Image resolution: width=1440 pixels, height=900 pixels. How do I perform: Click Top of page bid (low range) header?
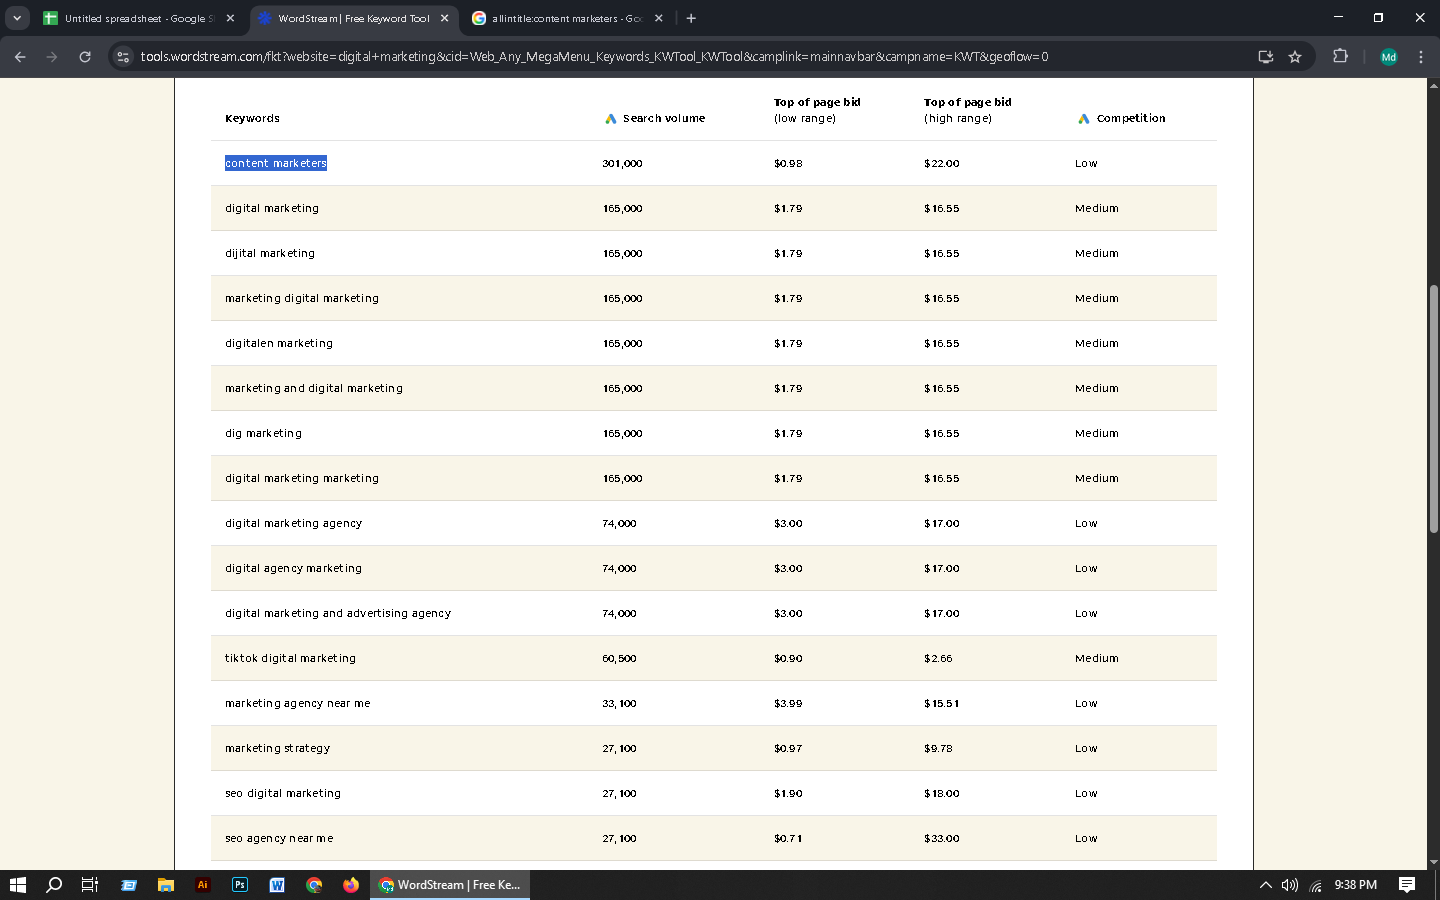(817, 110)
